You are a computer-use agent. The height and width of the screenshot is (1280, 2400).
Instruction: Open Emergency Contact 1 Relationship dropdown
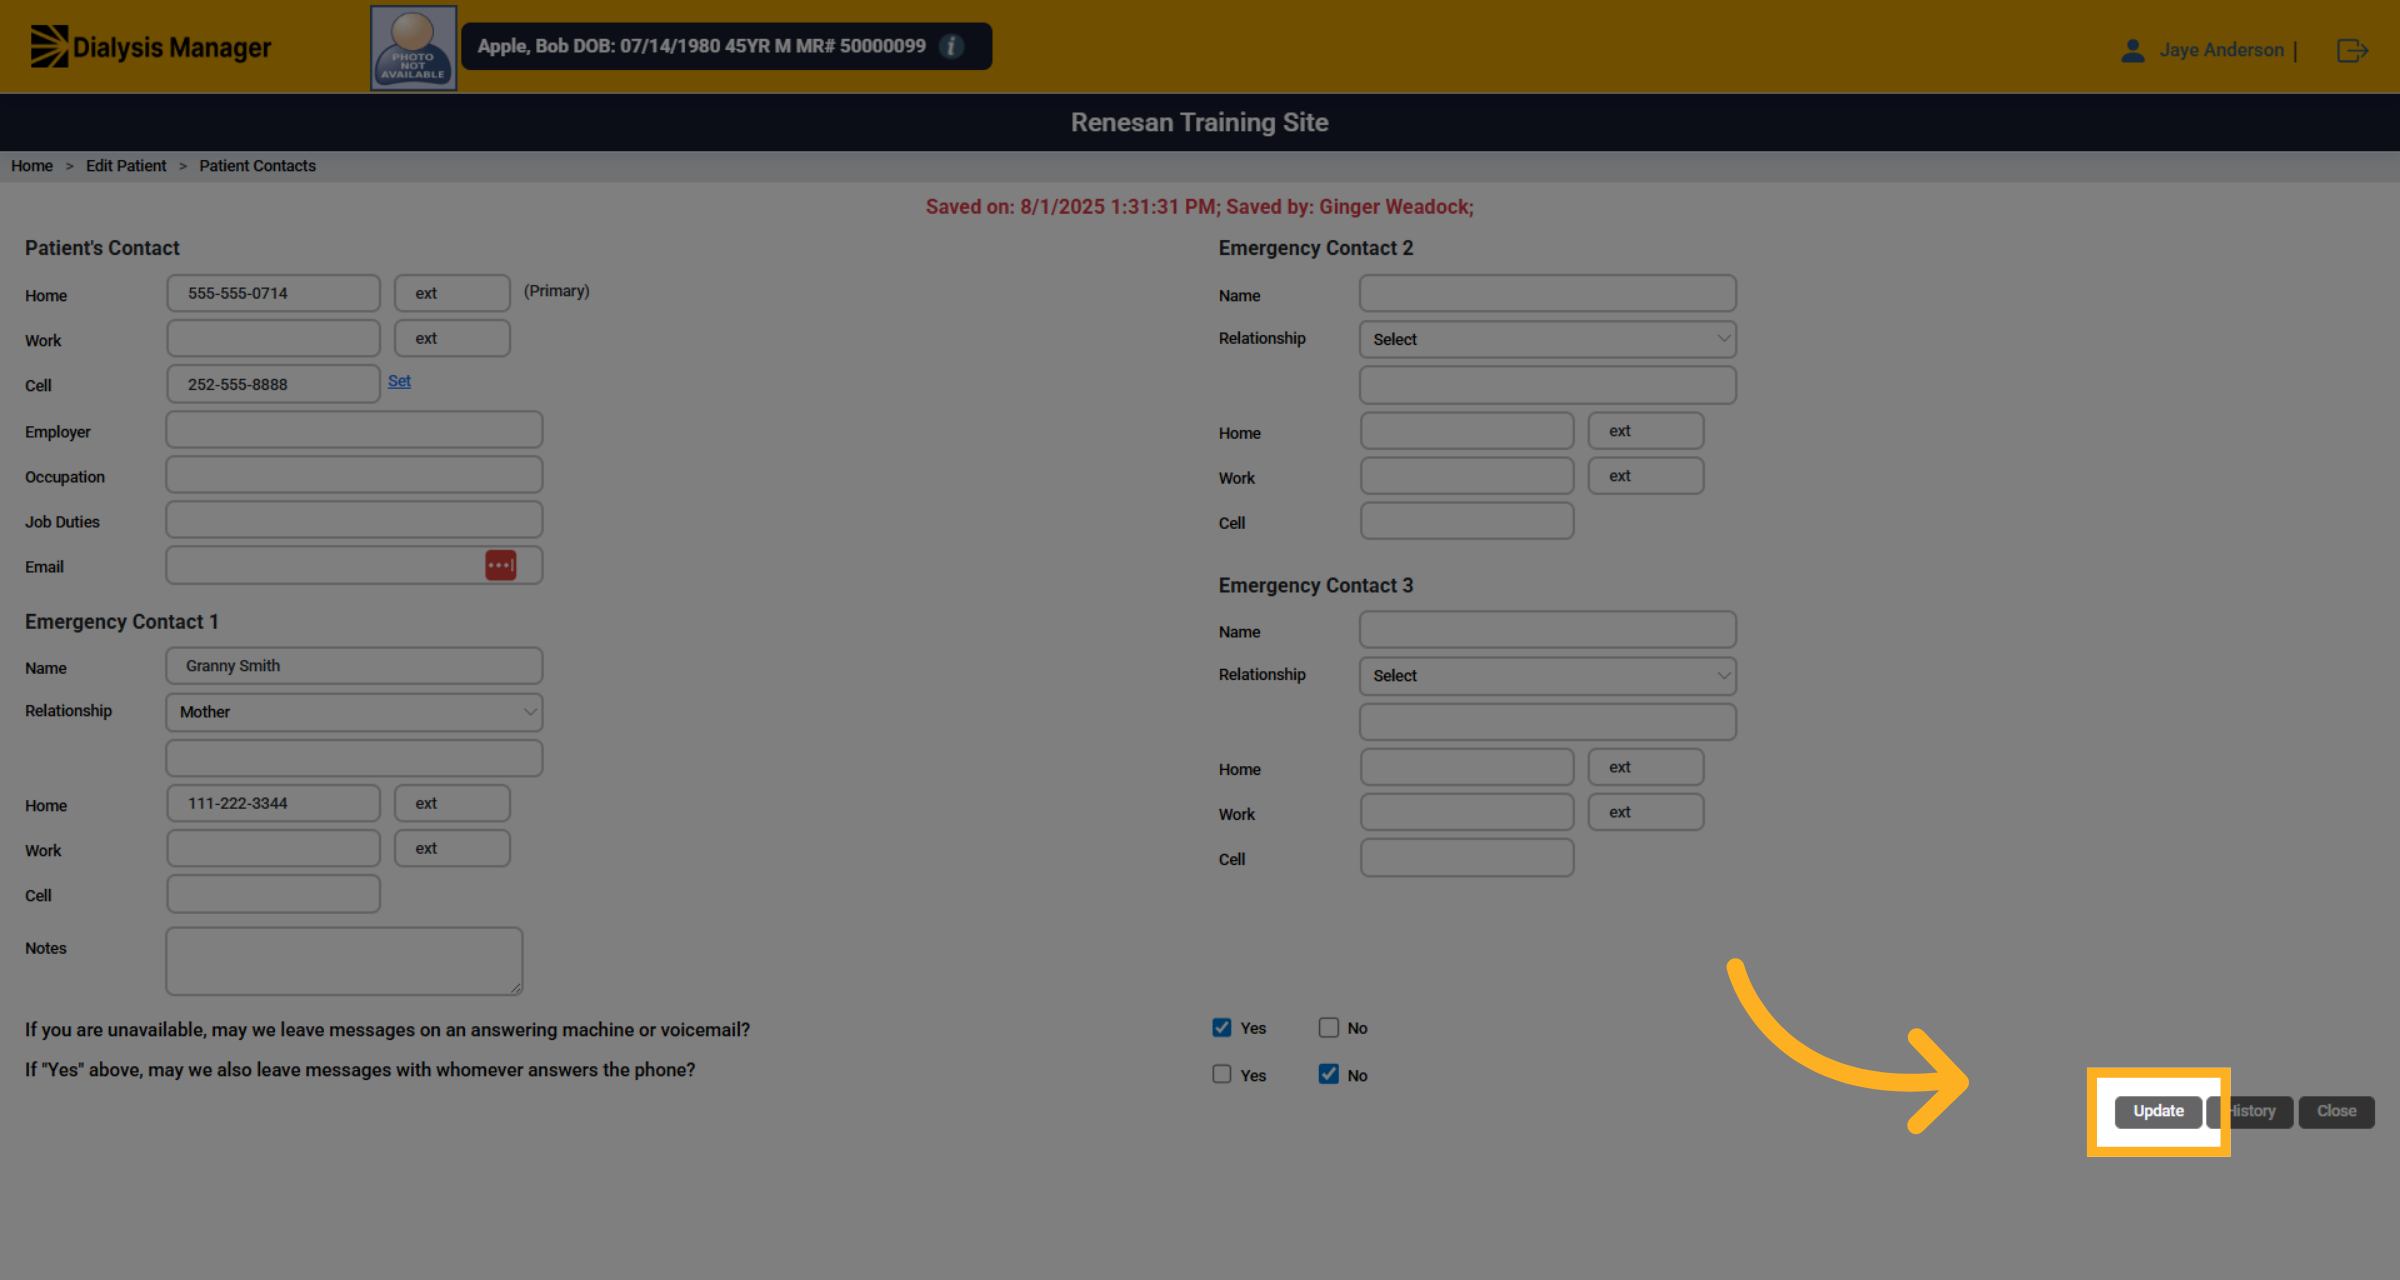coord(354,712)
